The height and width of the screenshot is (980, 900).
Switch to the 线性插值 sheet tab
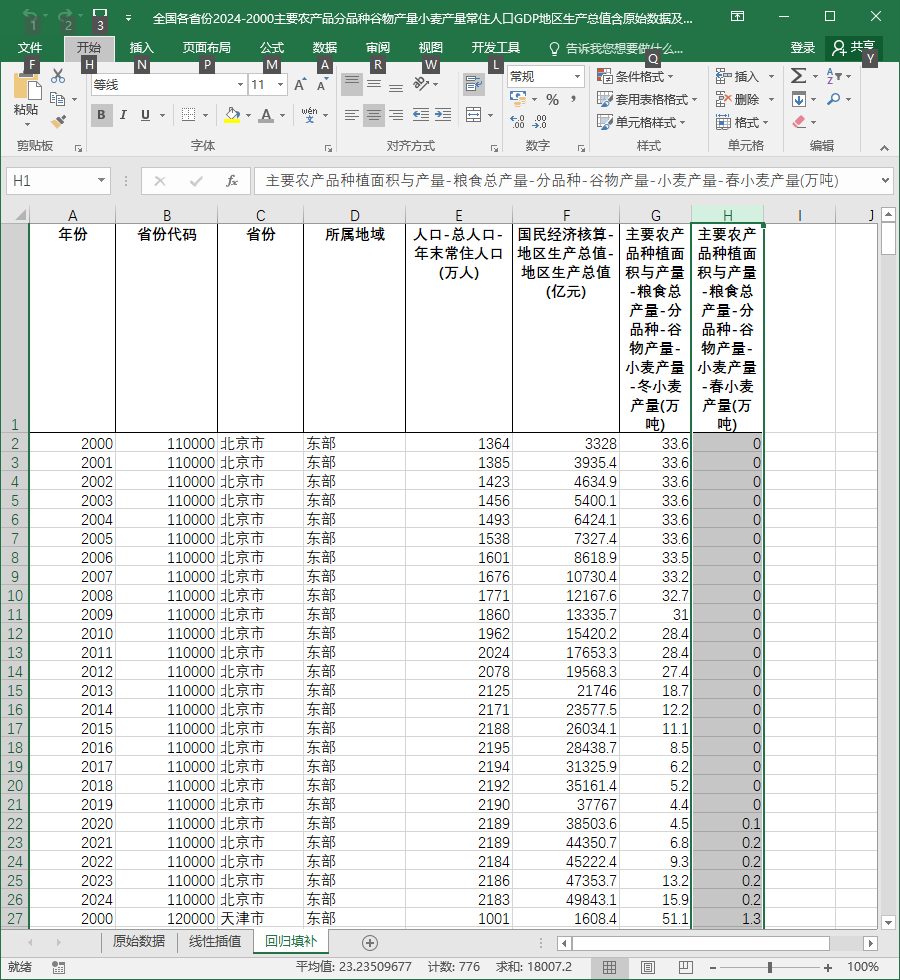[215, 941]
